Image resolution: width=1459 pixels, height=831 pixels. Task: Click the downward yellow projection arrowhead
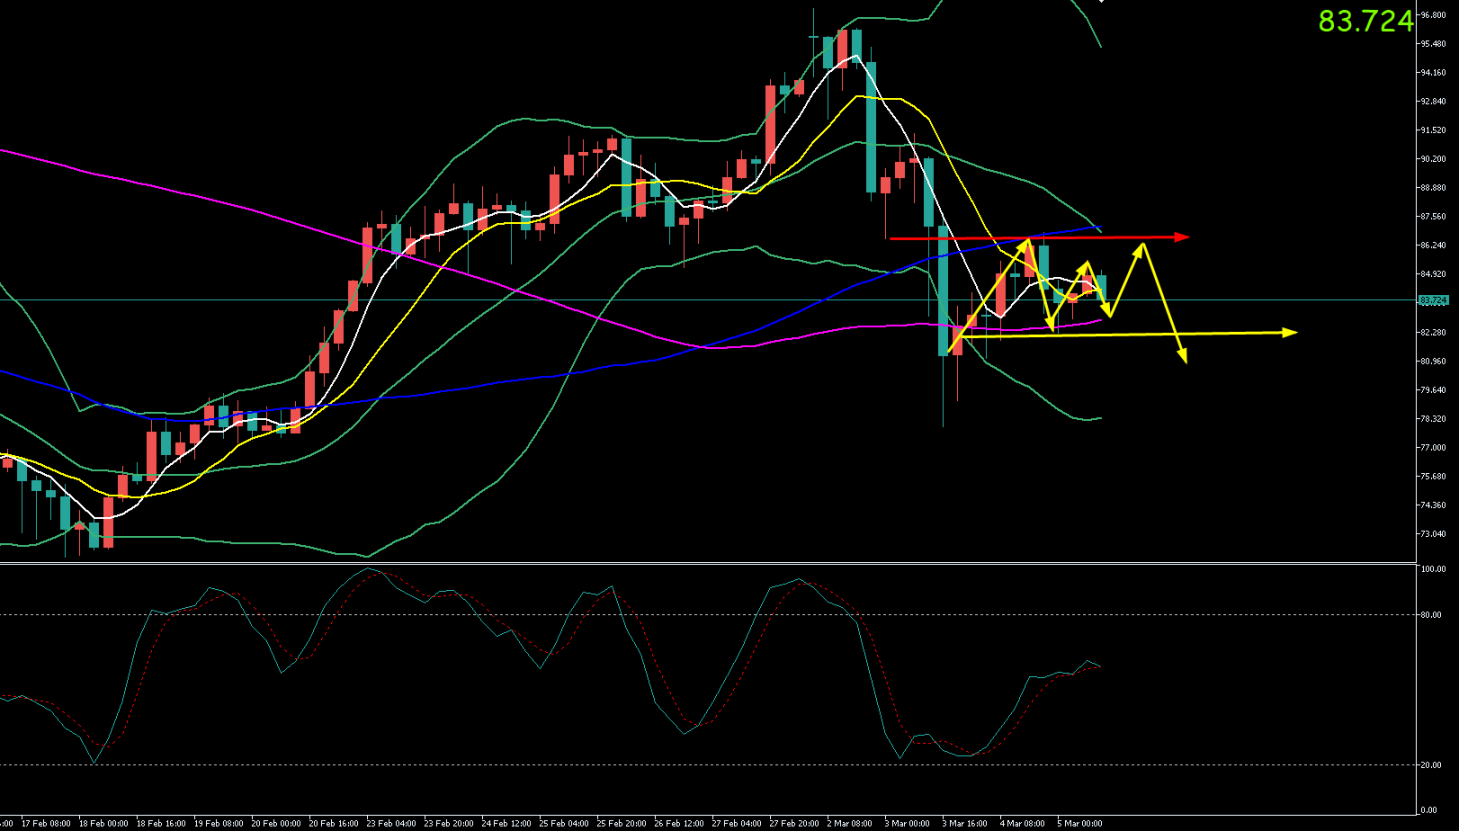(1183, 355)
